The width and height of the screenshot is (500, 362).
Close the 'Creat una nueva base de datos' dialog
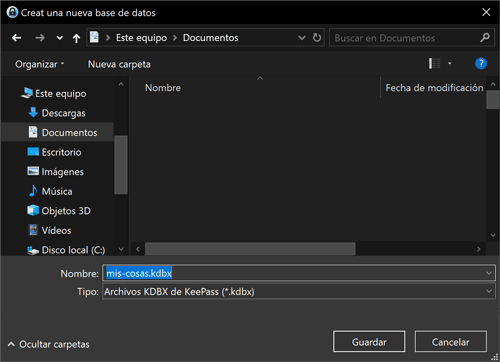coord(486,12)
